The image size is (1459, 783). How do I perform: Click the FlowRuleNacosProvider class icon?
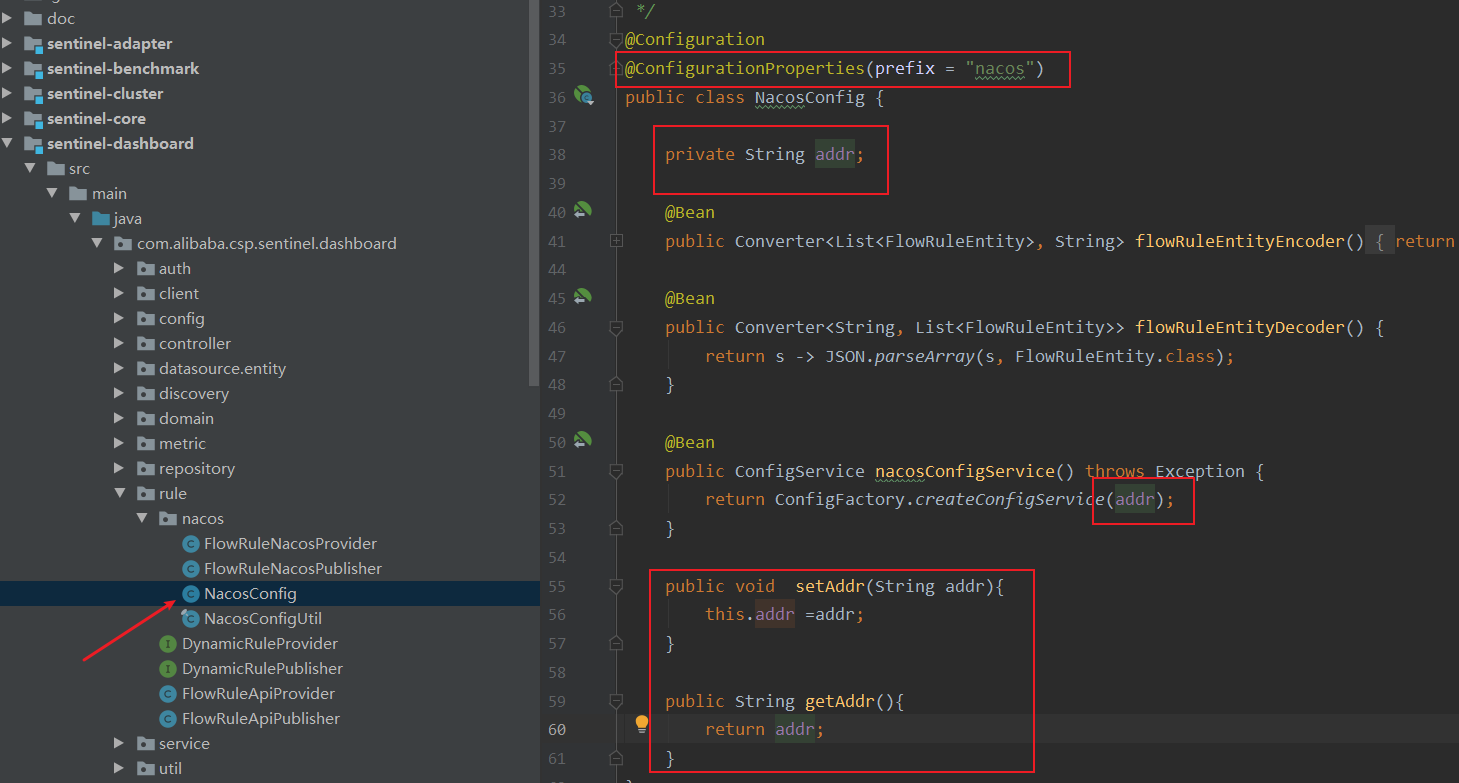191,544
